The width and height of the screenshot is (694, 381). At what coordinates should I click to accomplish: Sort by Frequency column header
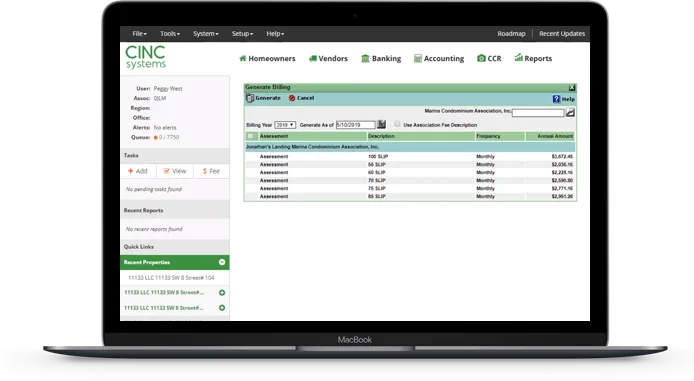coord(488,136)
